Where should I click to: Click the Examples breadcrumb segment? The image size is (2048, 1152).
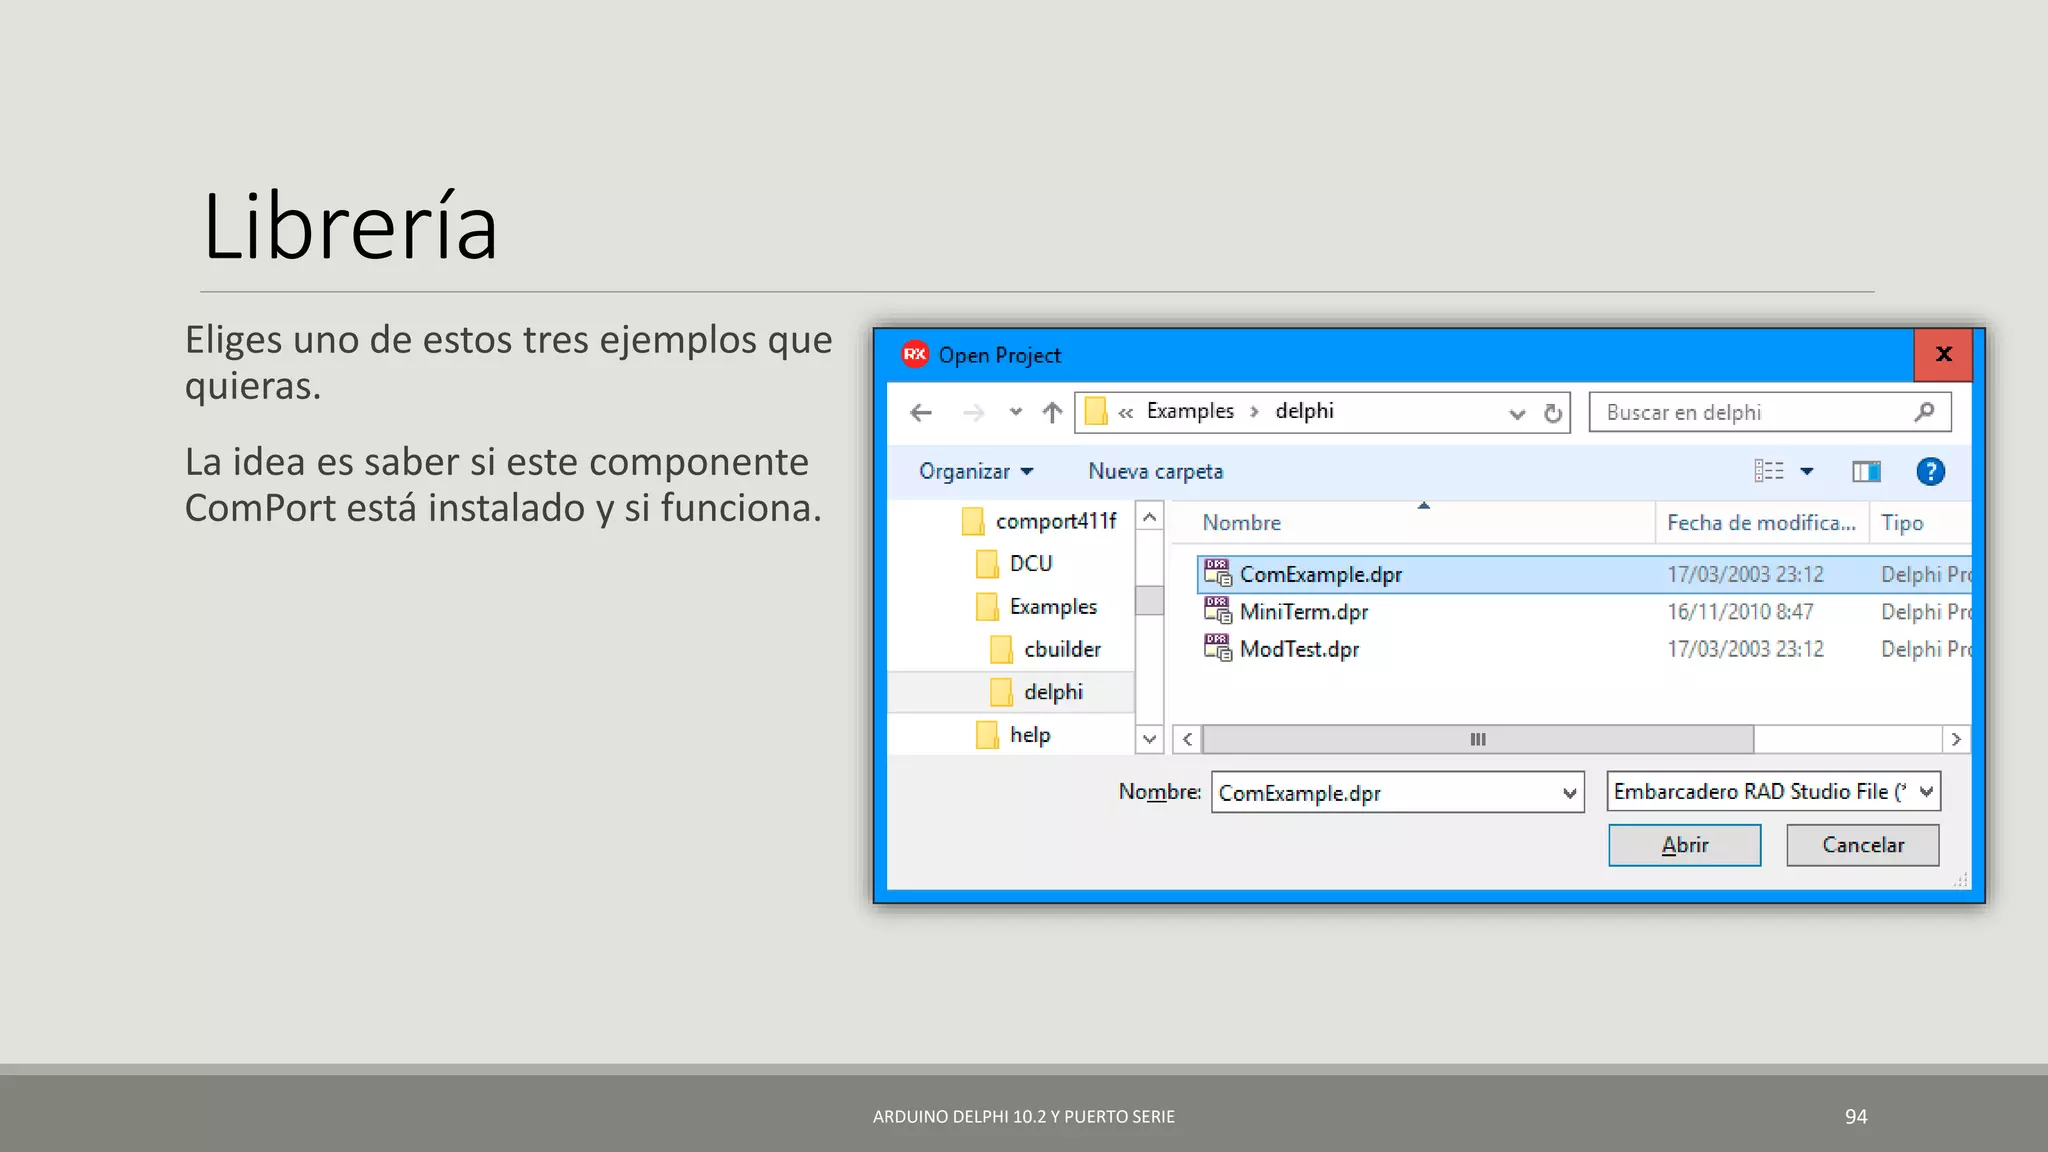pyautogui.click(x=1190, y=411)
